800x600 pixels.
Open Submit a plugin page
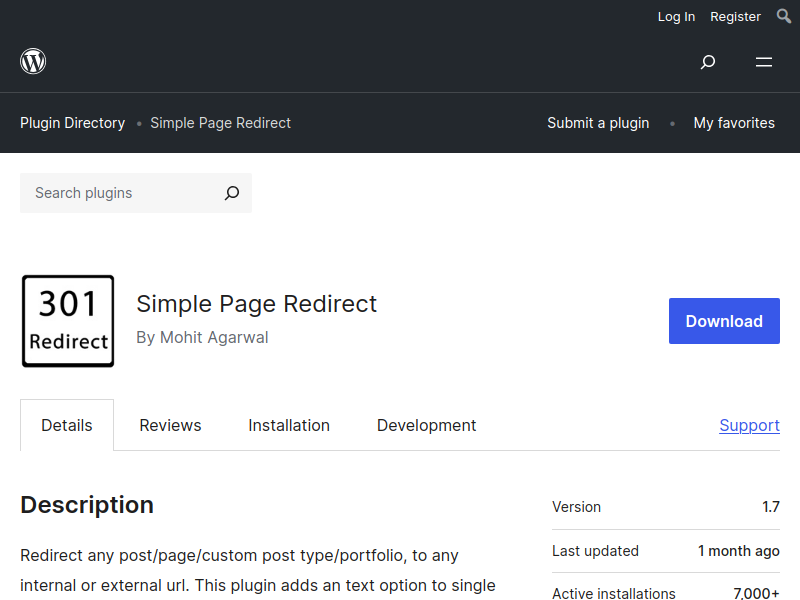pos(598,123)
